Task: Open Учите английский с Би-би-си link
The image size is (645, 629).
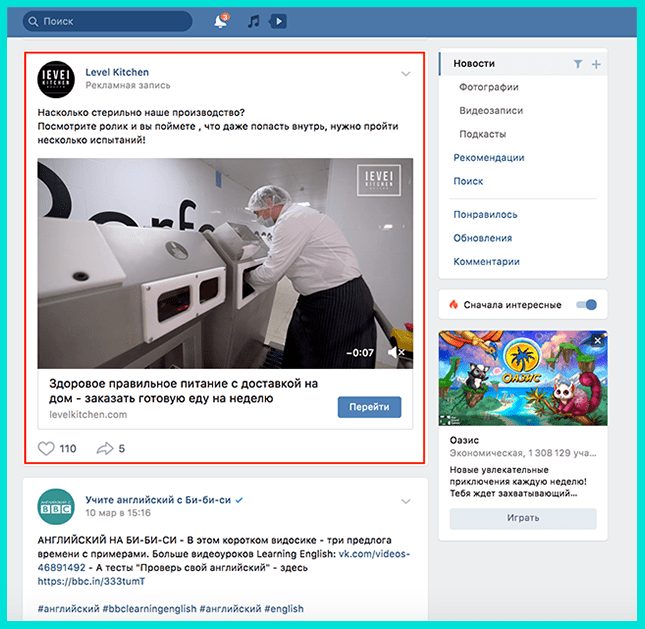Action: coord(158,500)
